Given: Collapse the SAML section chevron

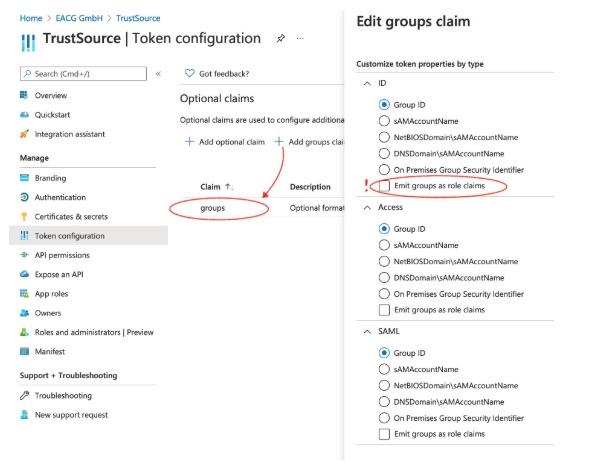Looking at the screenshot, I should pyautogui.click(x=367, y=332).
